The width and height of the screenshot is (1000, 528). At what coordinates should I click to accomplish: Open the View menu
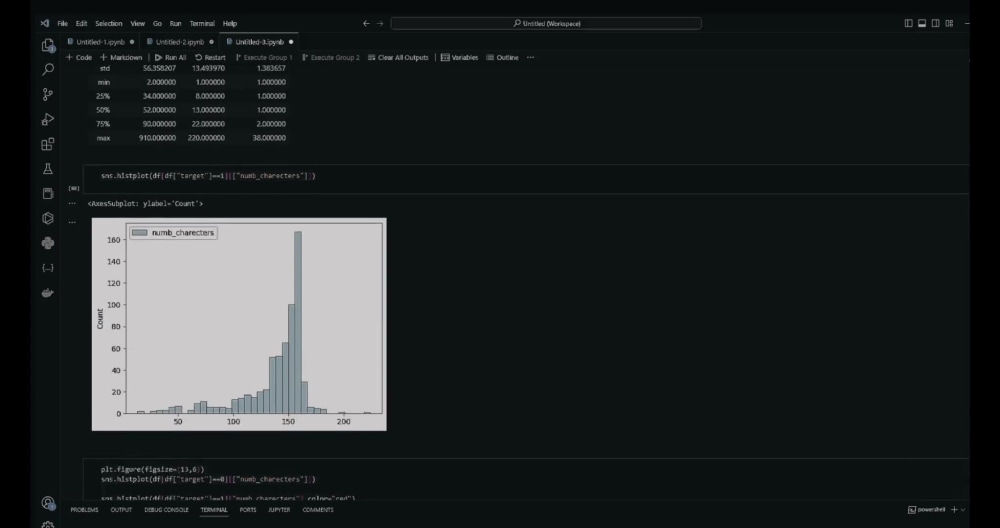tap(138, 24)
